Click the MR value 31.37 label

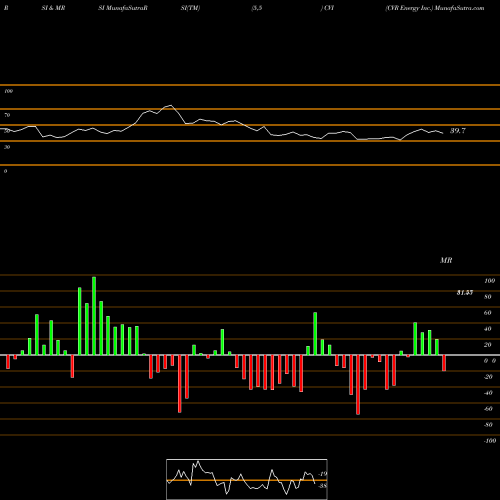pyautogui.click(x=465, y=293)
